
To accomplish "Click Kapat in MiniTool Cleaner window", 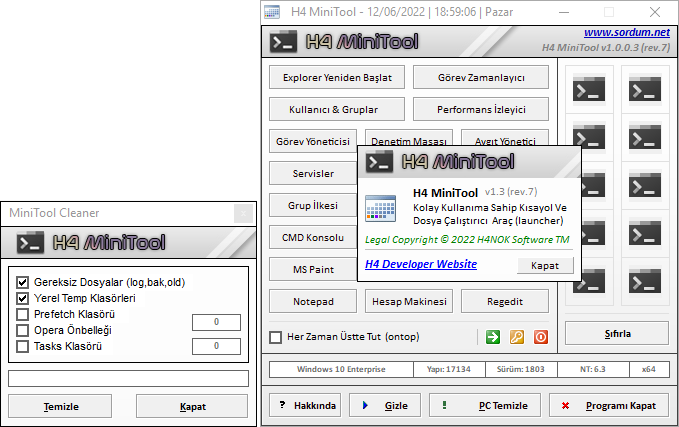I will point(192,406).
